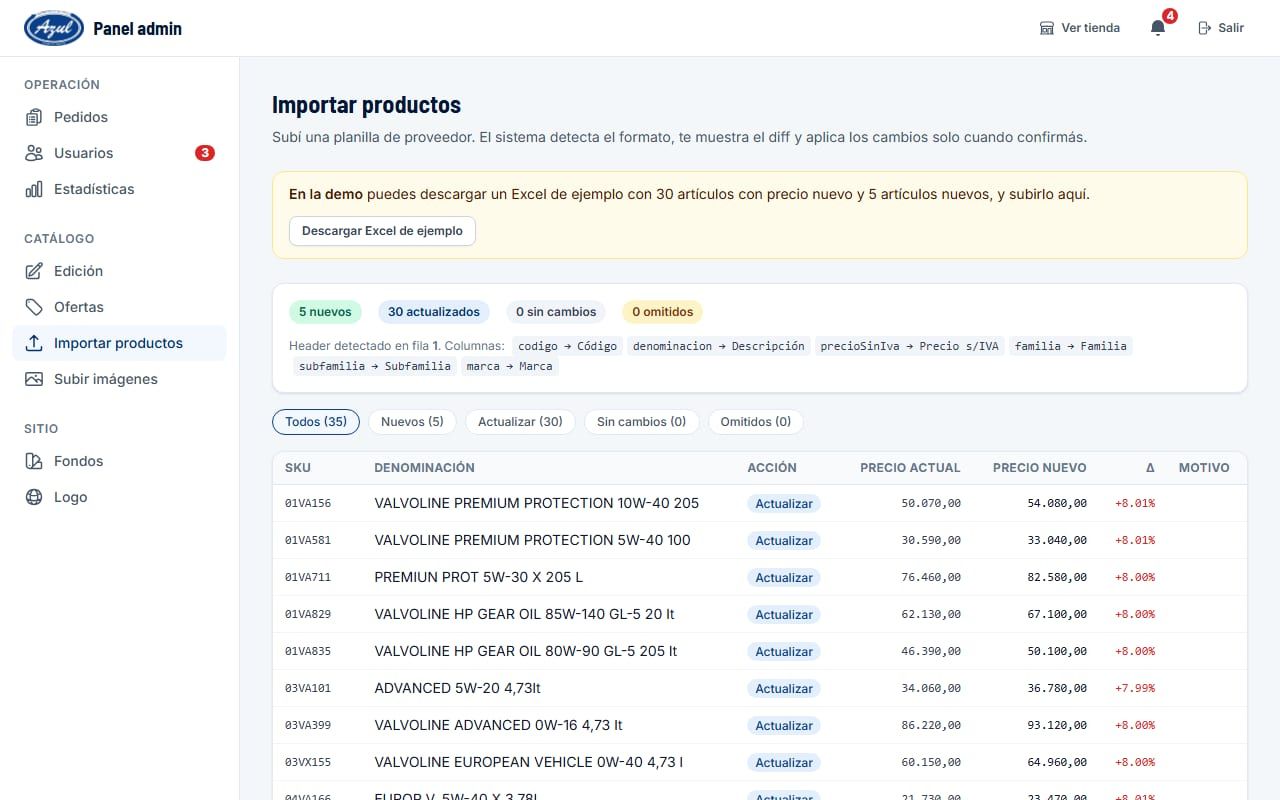The height and width of the screenshot is (800, 1280).
Task: Click Salir to log out
Action: (x=1221, y=28)
